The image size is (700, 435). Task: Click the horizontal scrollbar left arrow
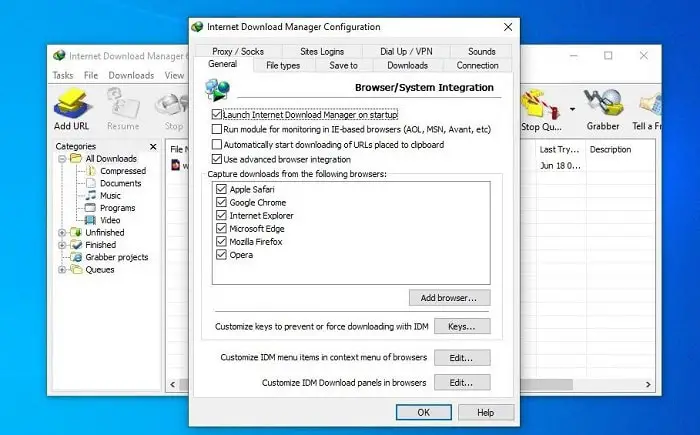(x=173, y=384)
